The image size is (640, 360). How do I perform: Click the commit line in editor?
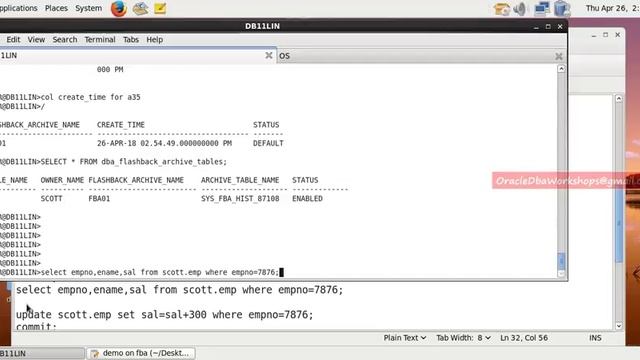click(36, 327)
